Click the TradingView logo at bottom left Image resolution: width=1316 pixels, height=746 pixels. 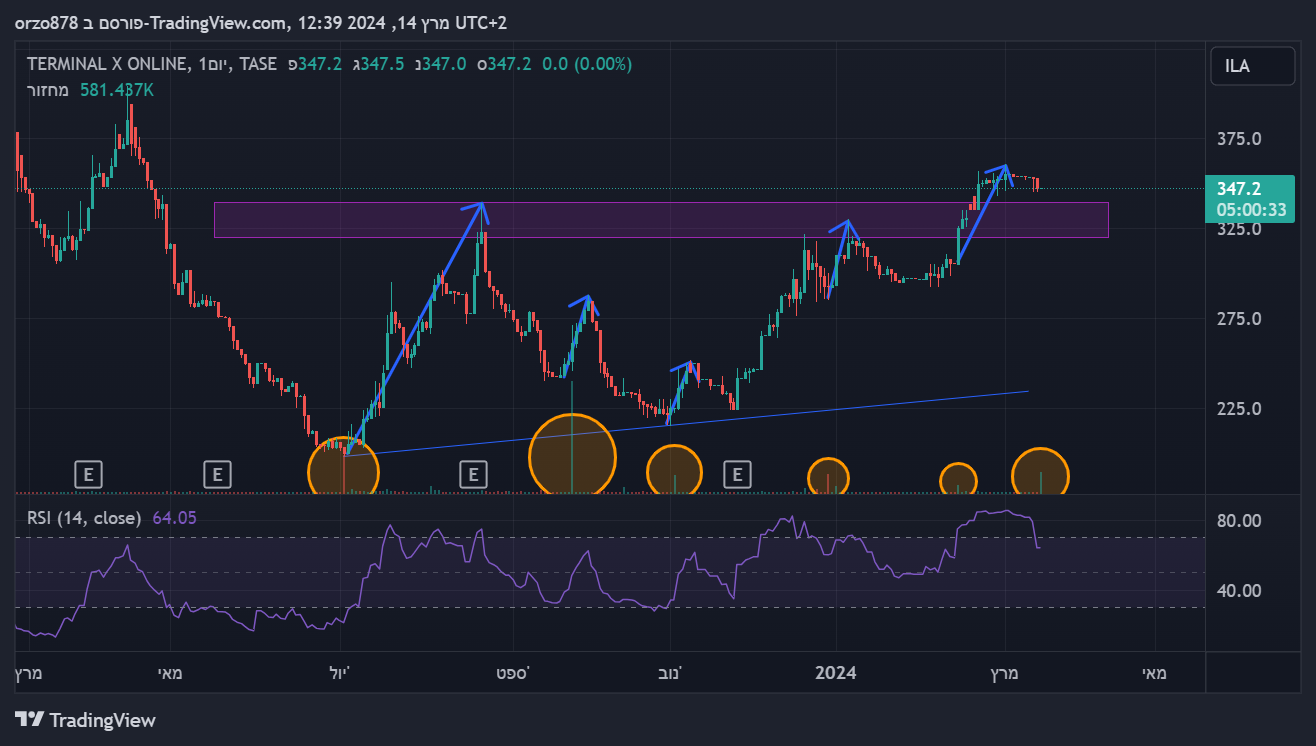point(85,720)
